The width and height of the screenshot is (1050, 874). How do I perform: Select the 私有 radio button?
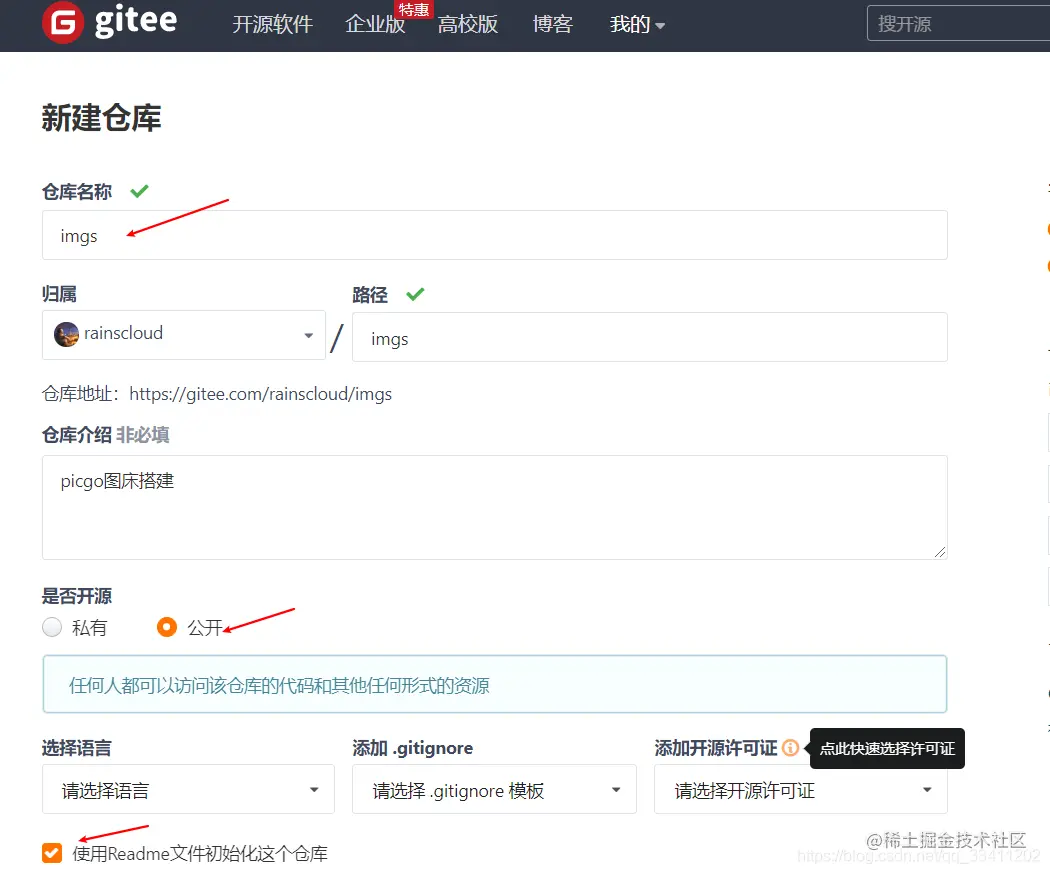coord(52,627)
